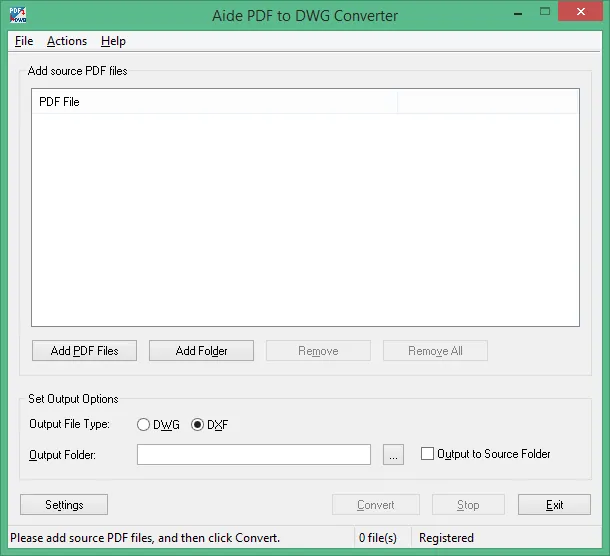
Task: Click the '0 file(s)' status bar entry
Action: coord(378,538)
